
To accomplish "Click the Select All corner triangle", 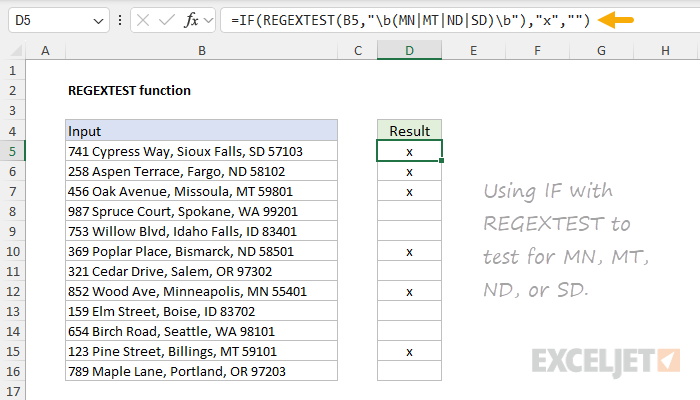I will 15,50.
